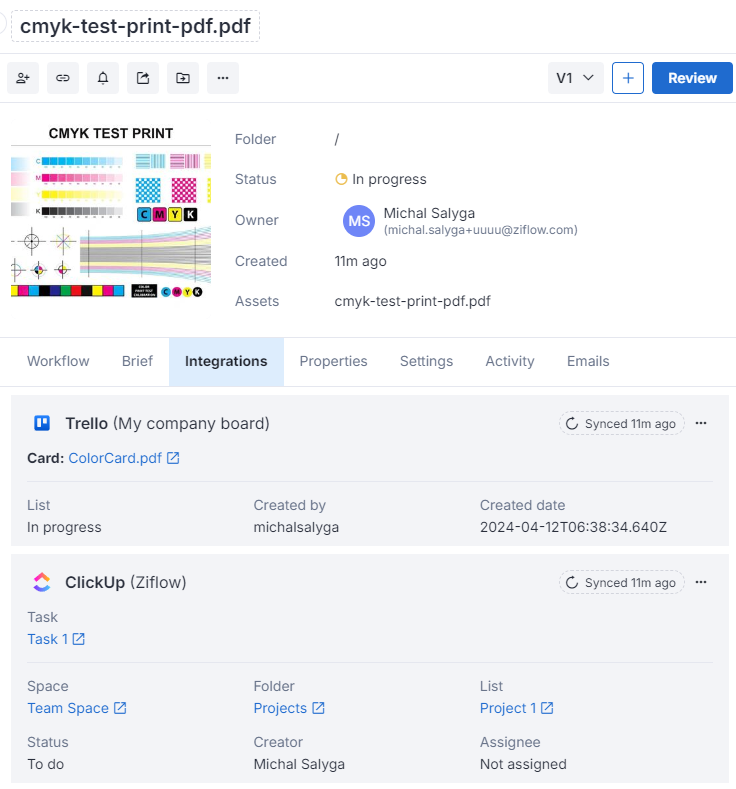Image resolution: width=736 pixels, height=789 pixels.
Task: Click the add reviewer person icon
Action: point(23,78)
